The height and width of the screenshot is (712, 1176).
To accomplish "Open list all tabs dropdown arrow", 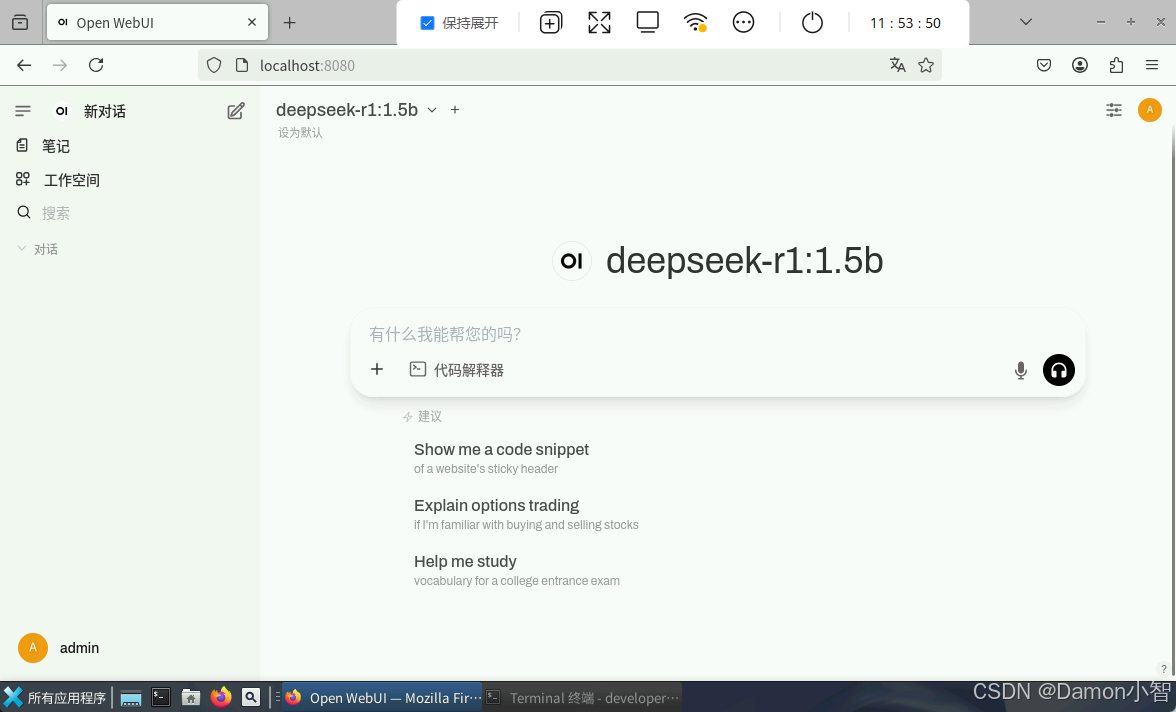I will 1026,22.
